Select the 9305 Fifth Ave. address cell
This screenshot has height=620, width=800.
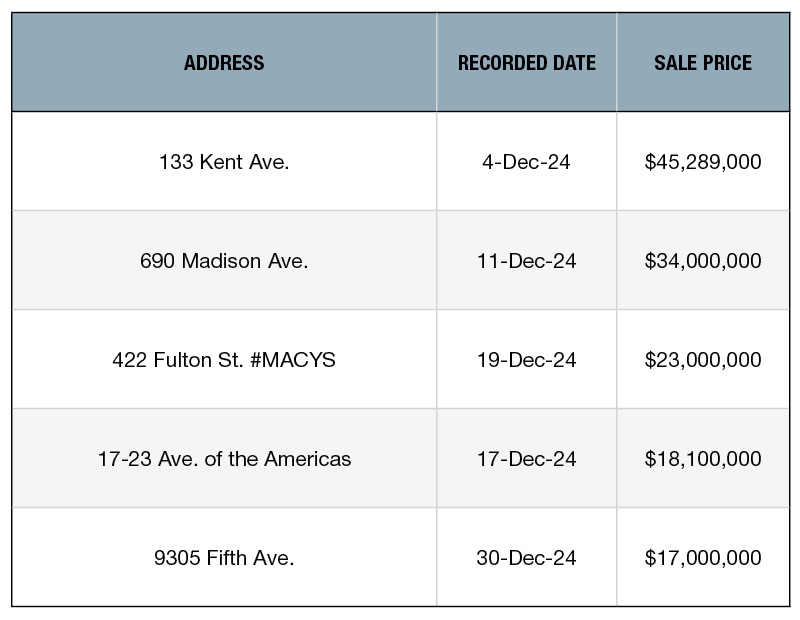pos(224,558)
